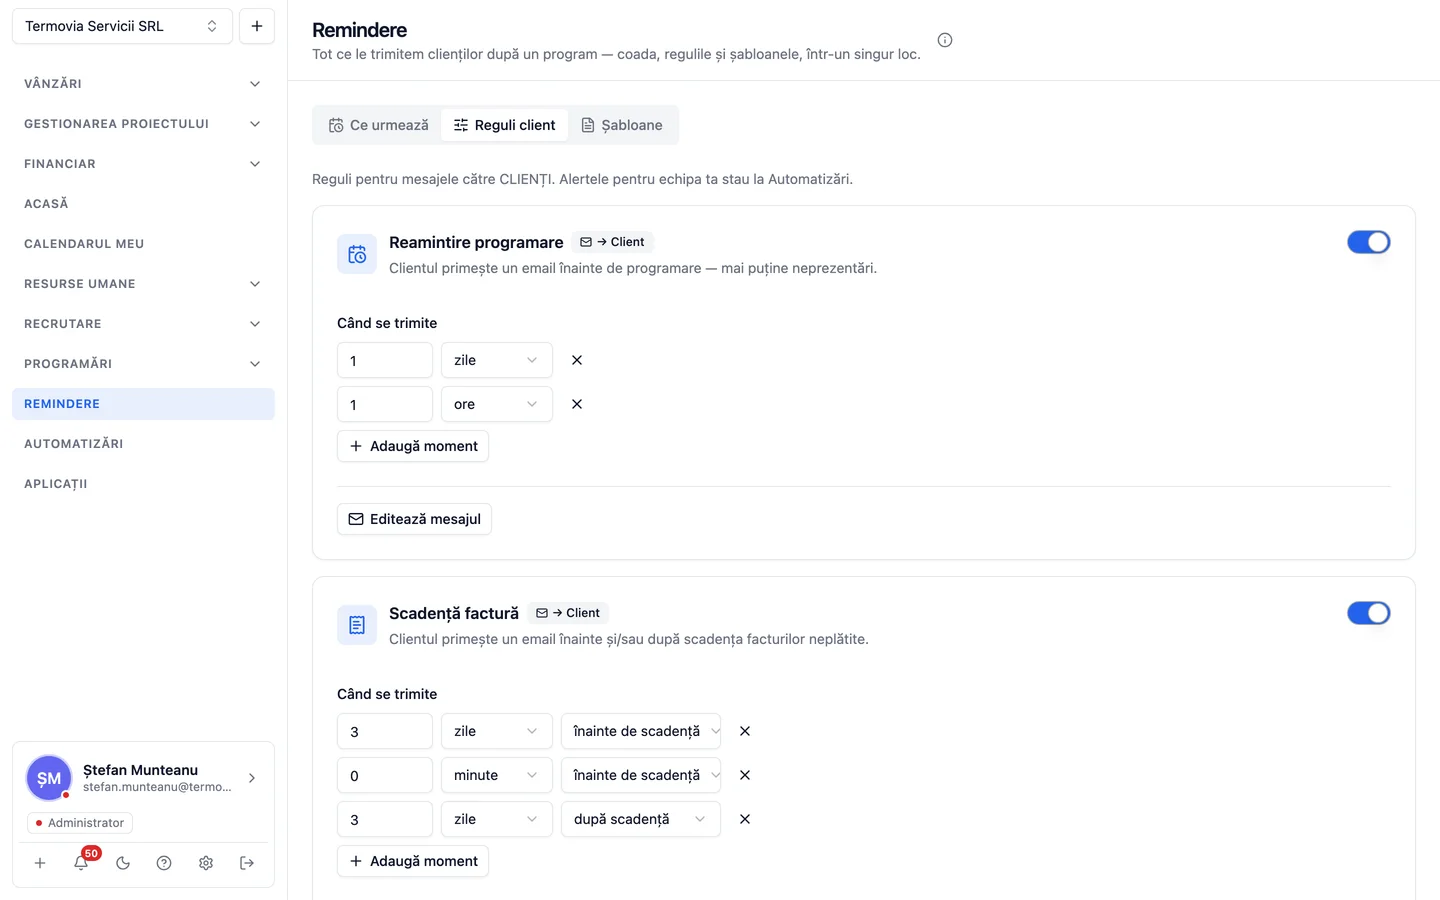Image resolution: width=1440 pixels, height=900 pixels.
Task: Click the number field with value 0
Action: [385, 775]
